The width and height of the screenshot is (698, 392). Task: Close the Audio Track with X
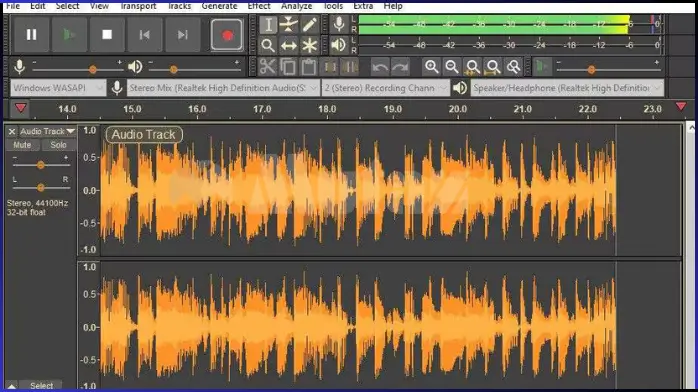(12, 131)
